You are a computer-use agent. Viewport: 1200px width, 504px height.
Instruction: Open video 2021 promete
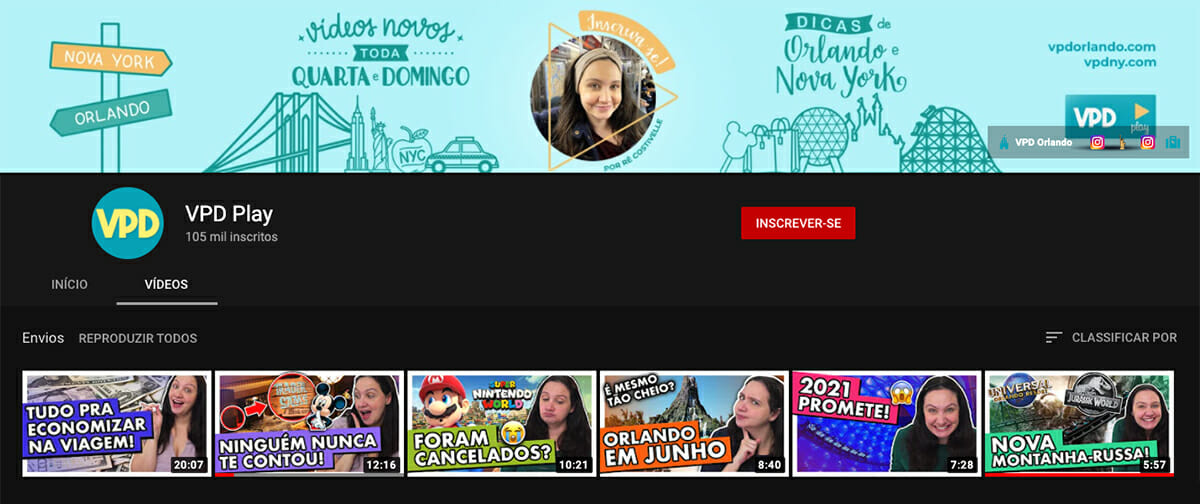point(886,424)
